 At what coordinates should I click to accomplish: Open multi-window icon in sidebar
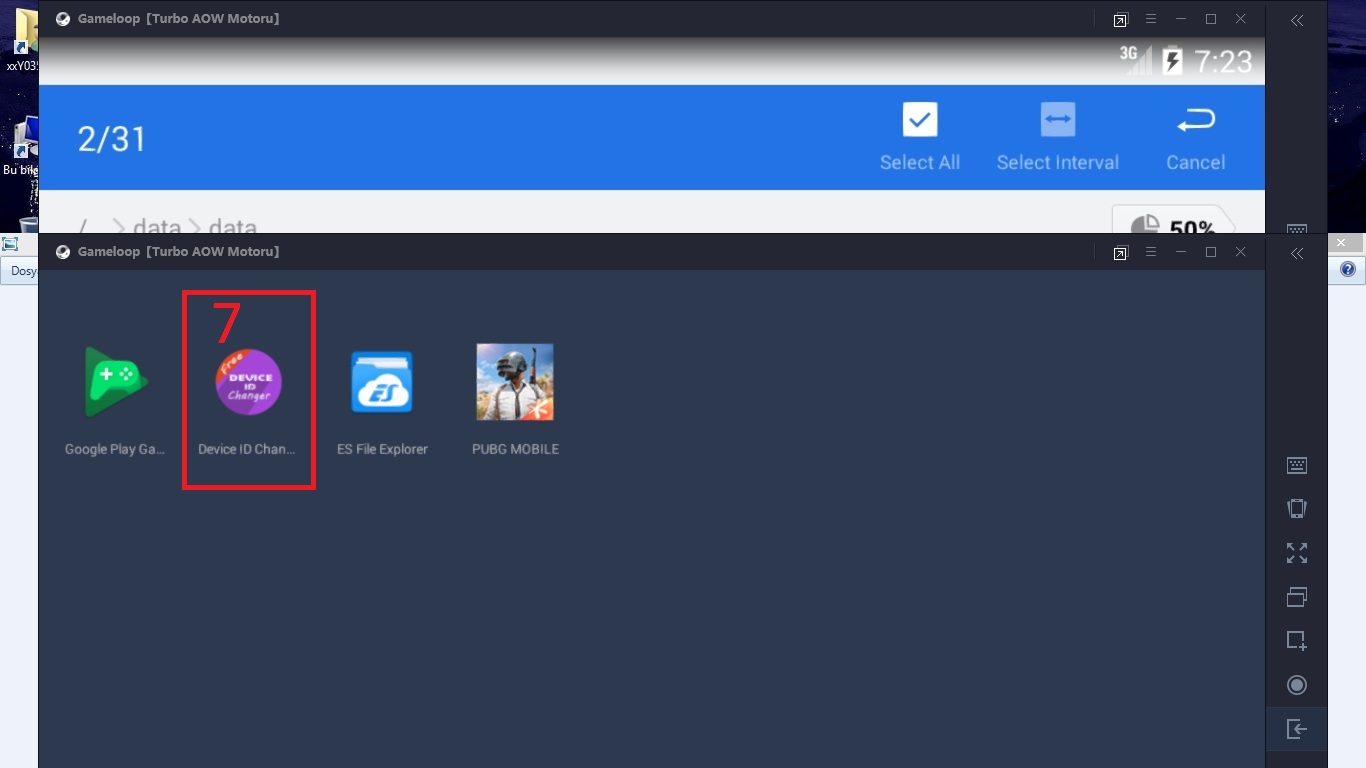pyautogui.click(x=1297, y=597)
